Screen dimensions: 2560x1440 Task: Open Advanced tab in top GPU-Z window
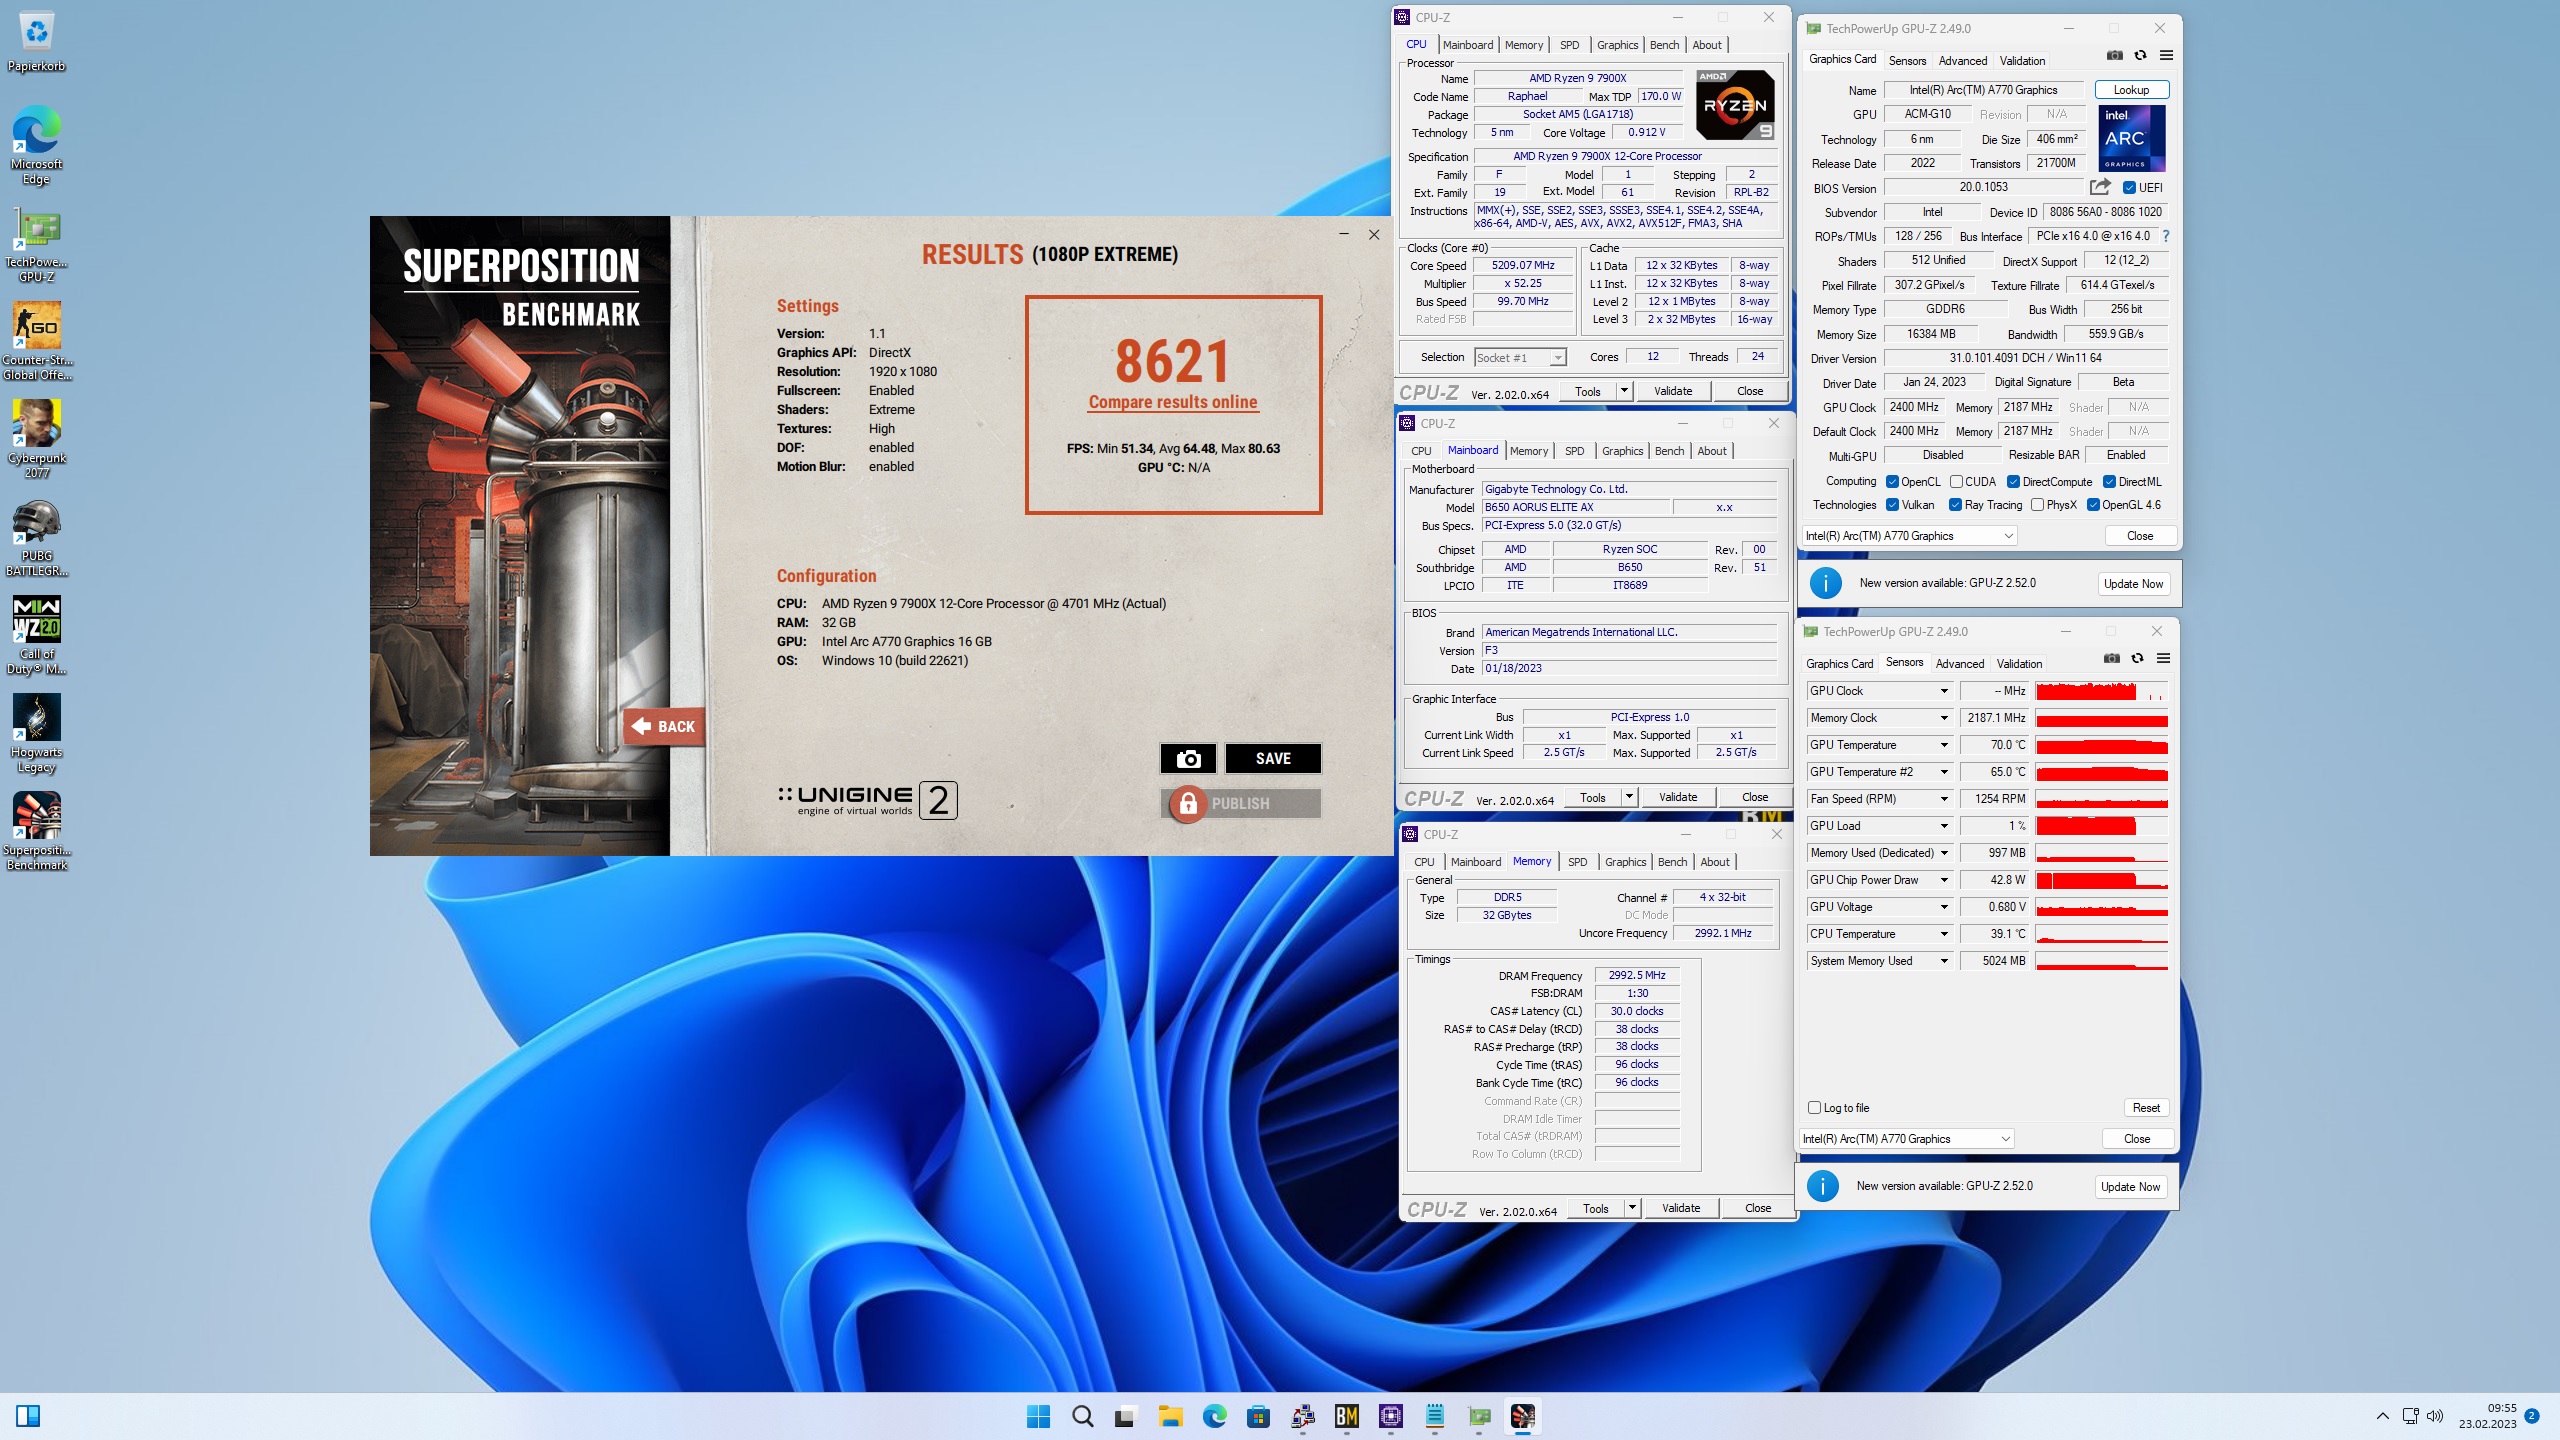click(1962, 61)
